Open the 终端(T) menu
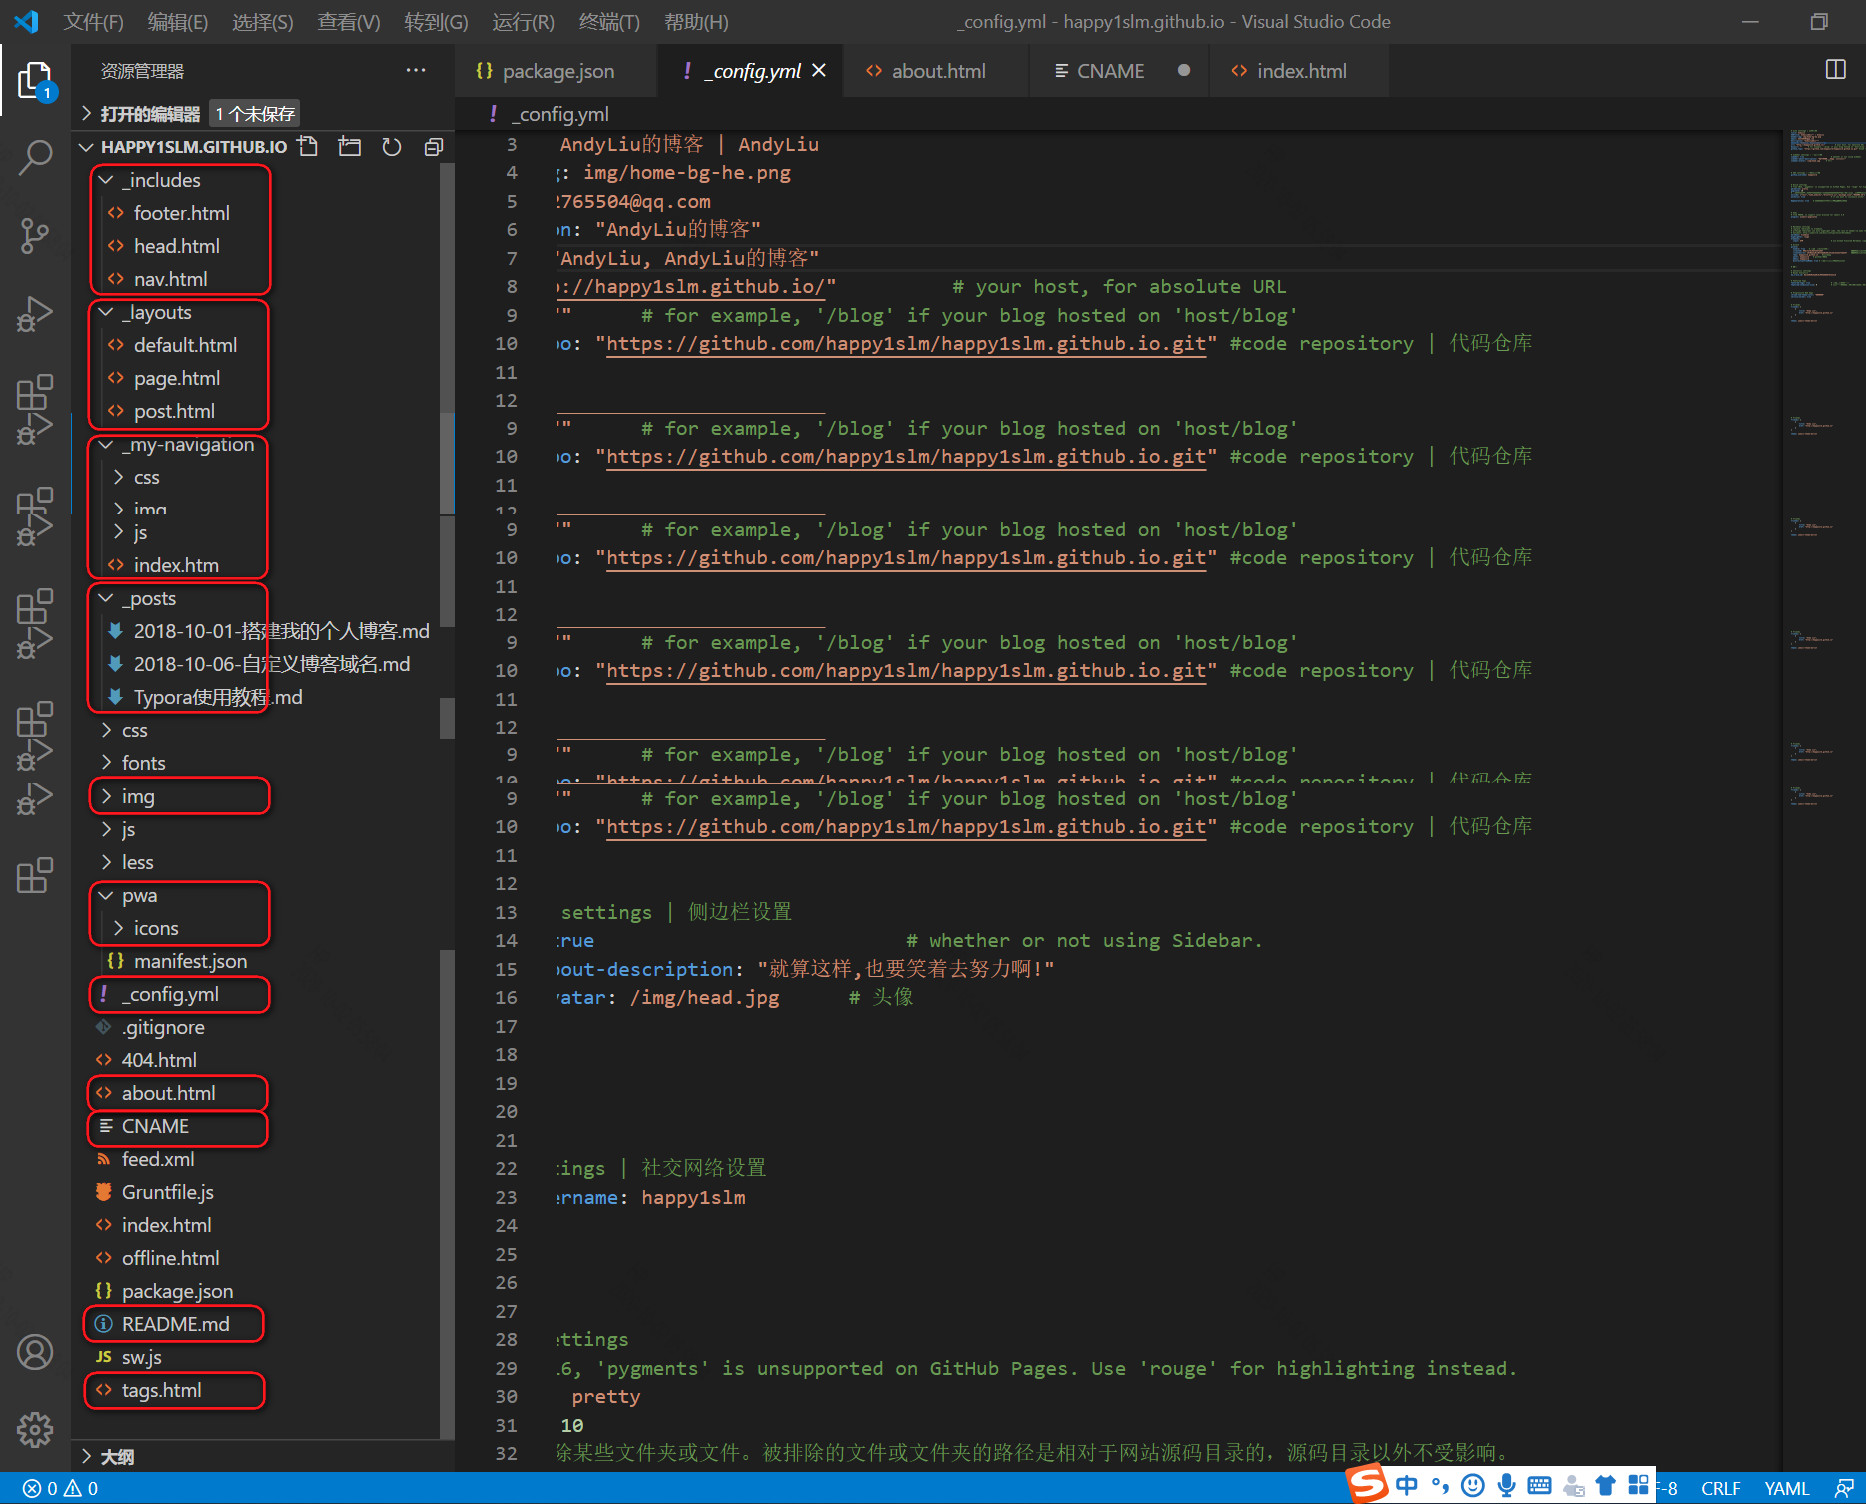The image size is (1866, 1504). 608,21
